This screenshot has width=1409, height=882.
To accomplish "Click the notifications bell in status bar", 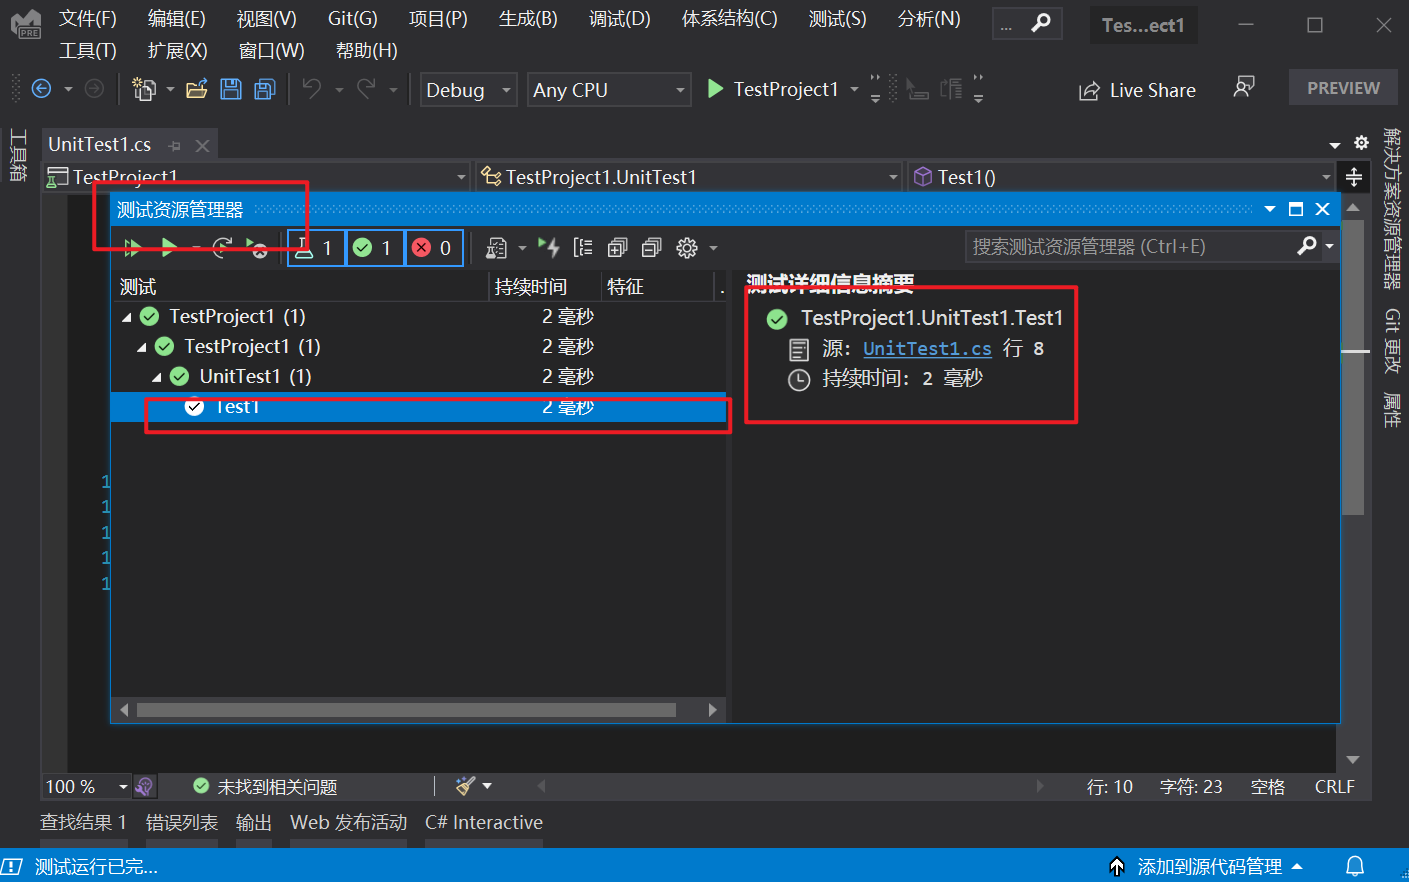I will [1354, 866].
